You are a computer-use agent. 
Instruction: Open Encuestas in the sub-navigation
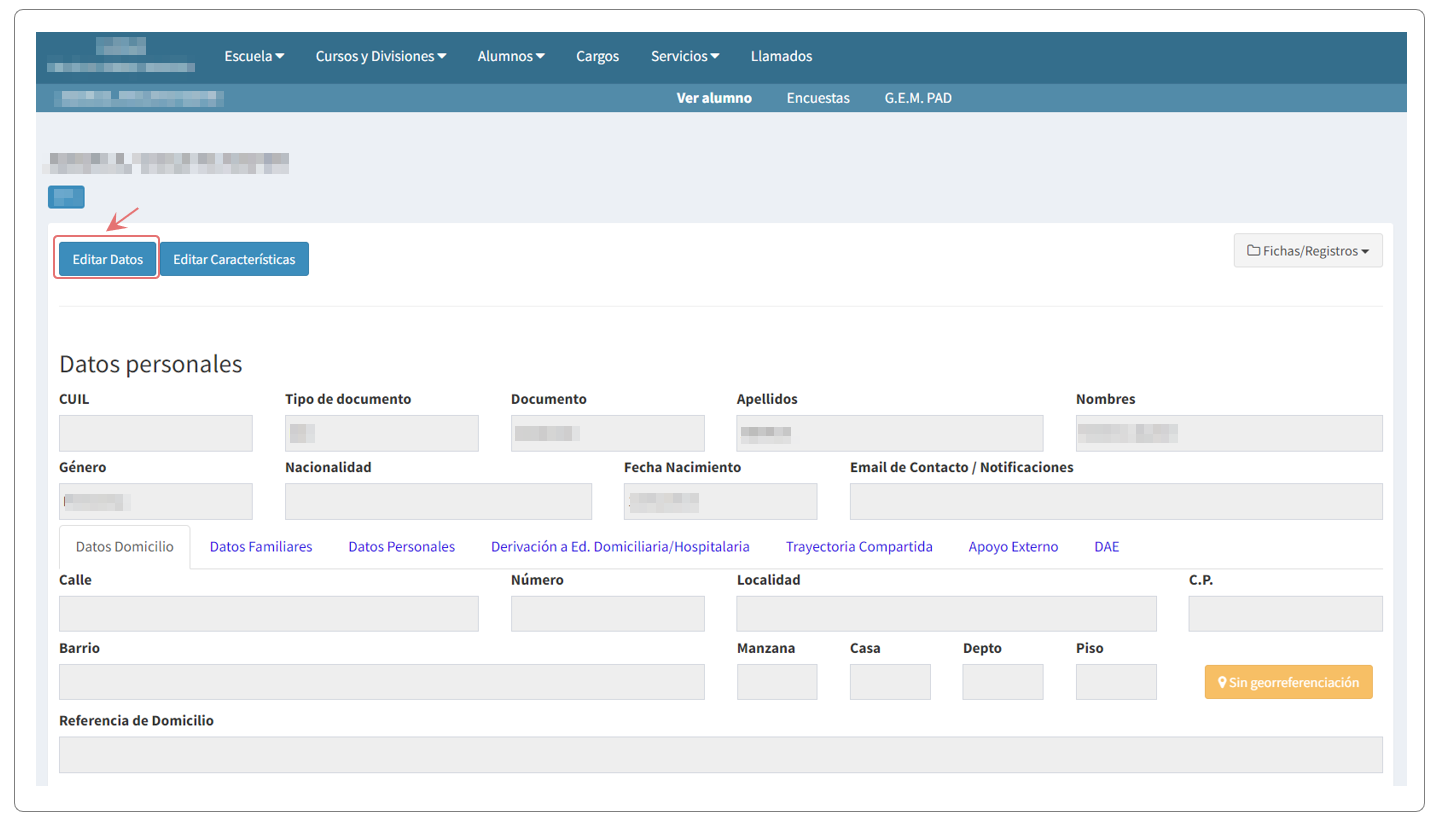818,98
